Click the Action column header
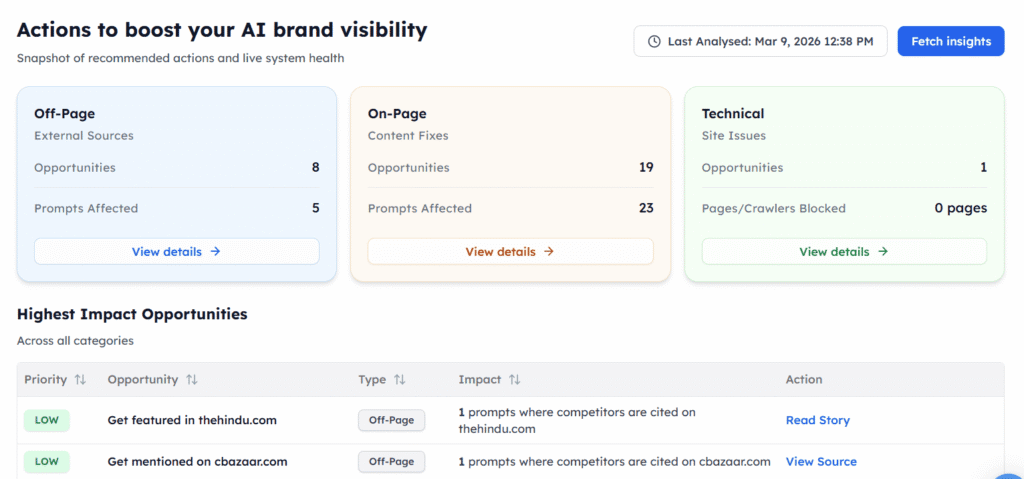The image size is (1024, 479). [804, 380]
